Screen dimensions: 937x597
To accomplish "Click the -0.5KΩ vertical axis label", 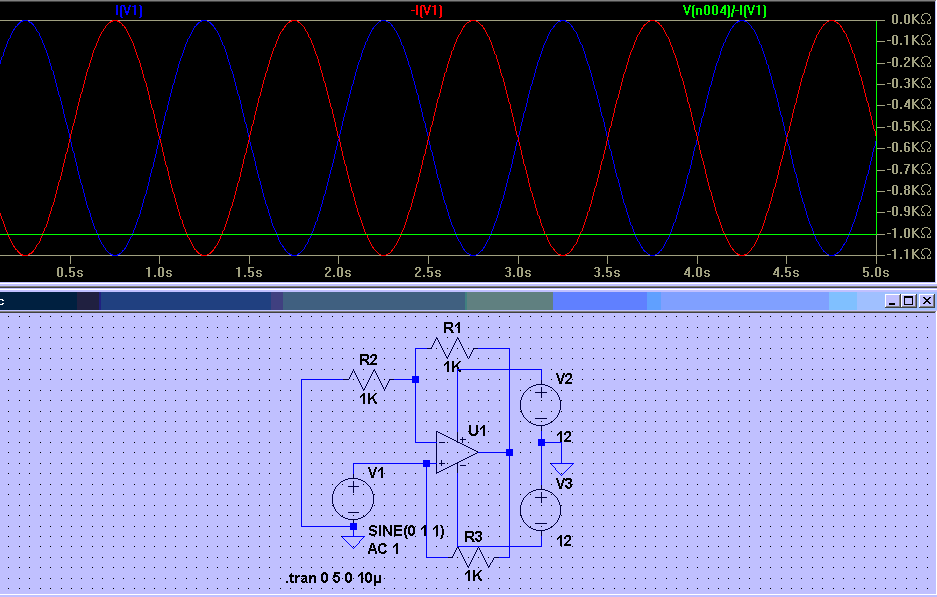I will tap(910, 126).
